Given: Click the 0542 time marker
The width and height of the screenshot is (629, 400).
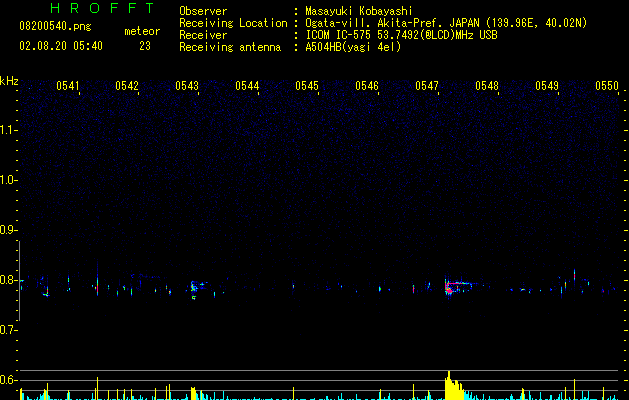Looking at the screenshot, I should click(x=127, y=86).
